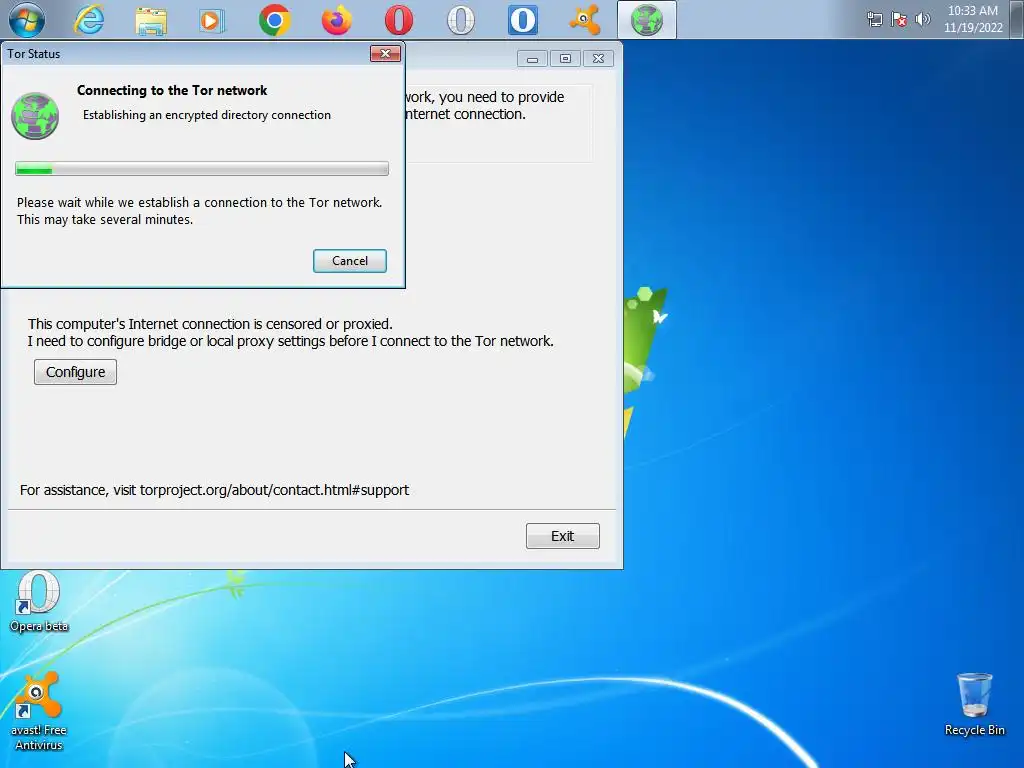The height and width of the screenshot is (768, 1024).
Task: Click the network icon in system tray
Action: click(874, 19)
